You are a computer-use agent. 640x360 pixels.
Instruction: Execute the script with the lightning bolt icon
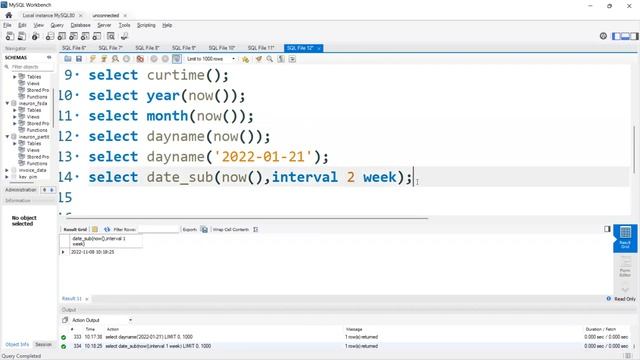click(93, 59)
